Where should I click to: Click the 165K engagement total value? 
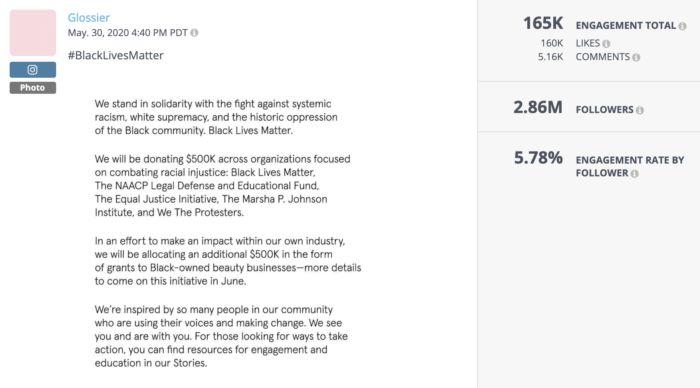click(x=543, y=23)
